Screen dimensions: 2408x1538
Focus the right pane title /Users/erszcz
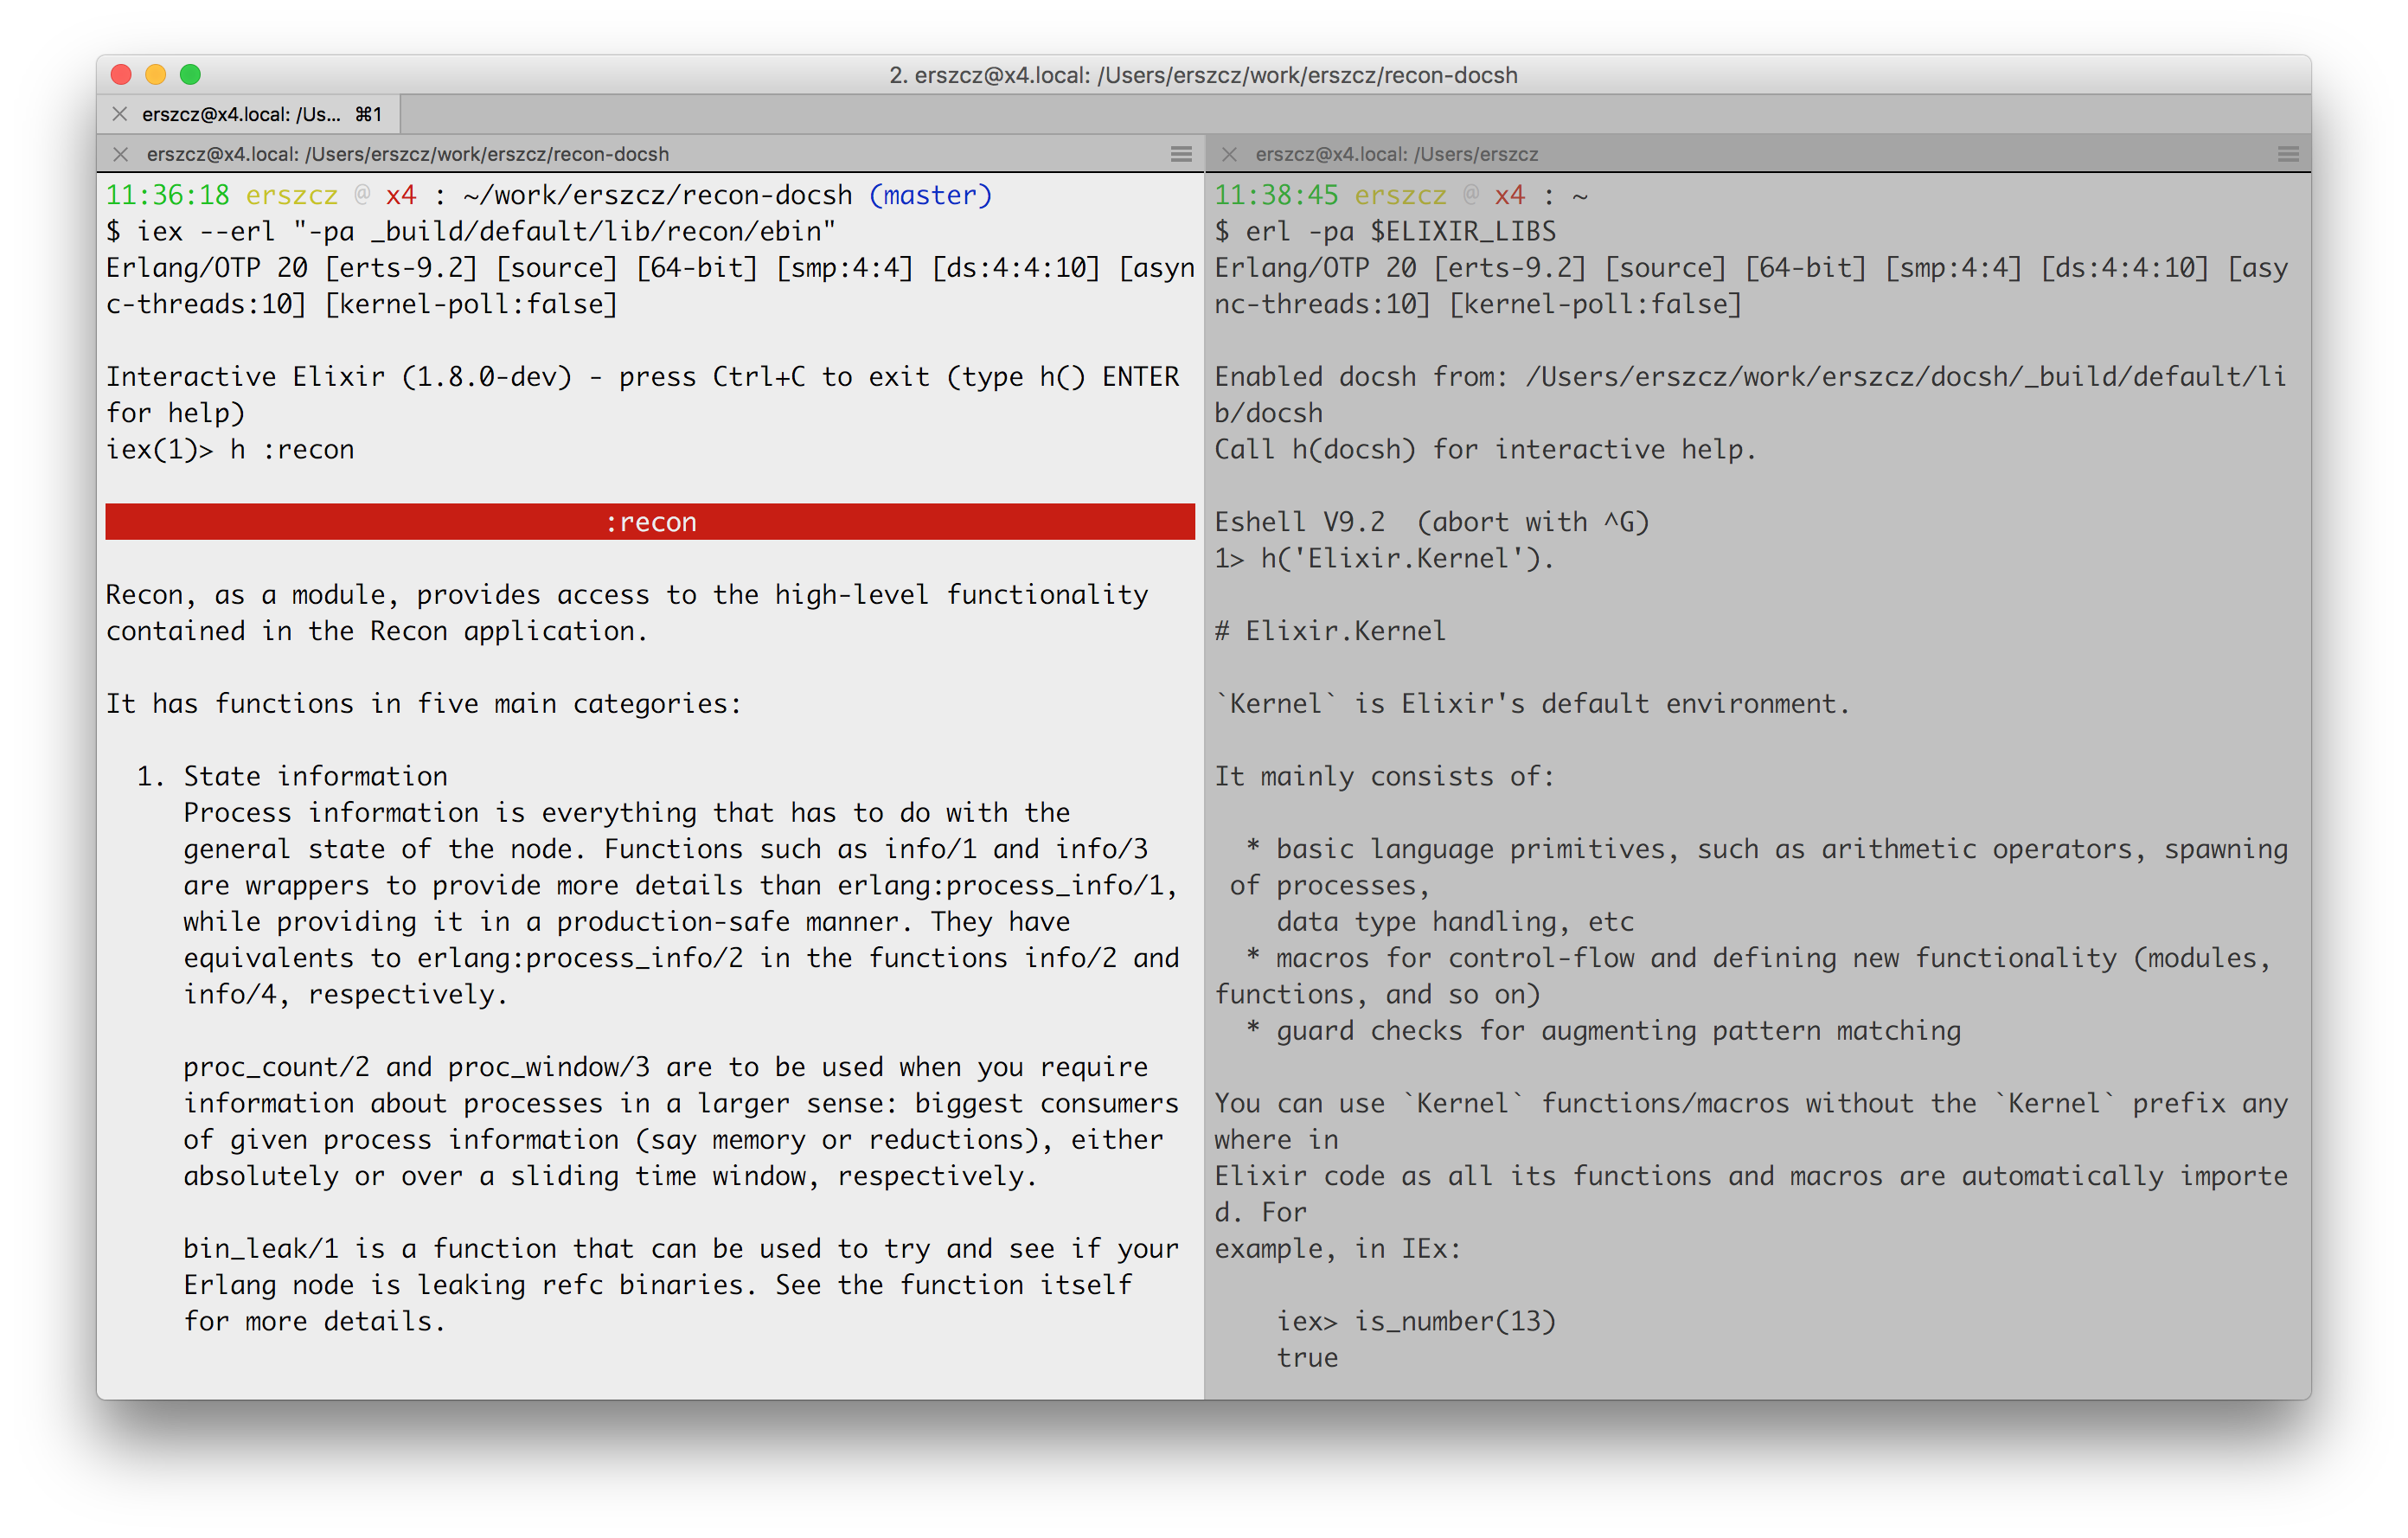coord(1396,154)
